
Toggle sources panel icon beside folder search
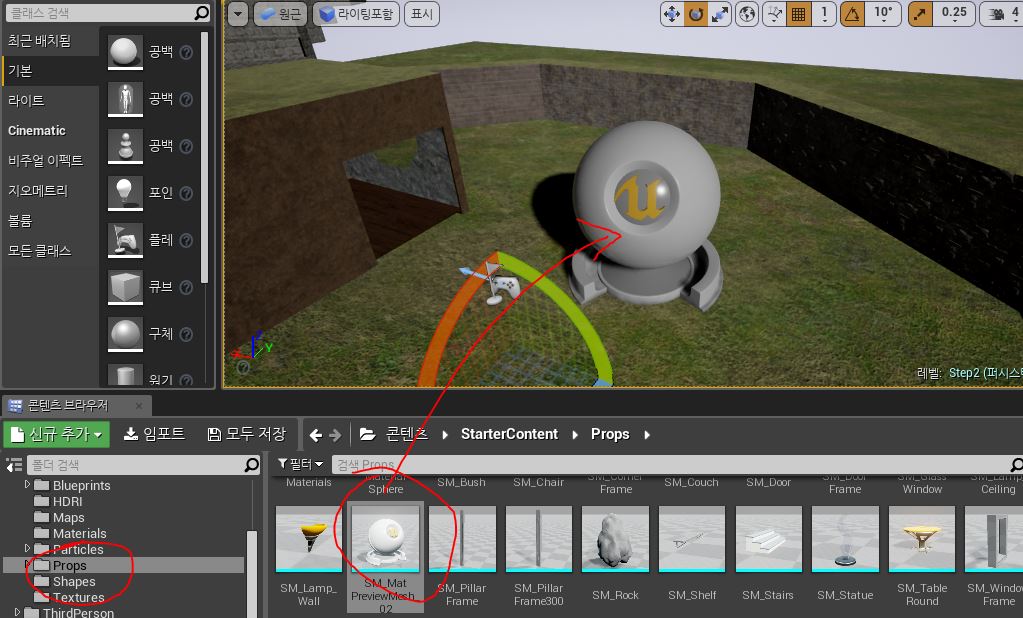pyautogui.click(x=14, y=465)
